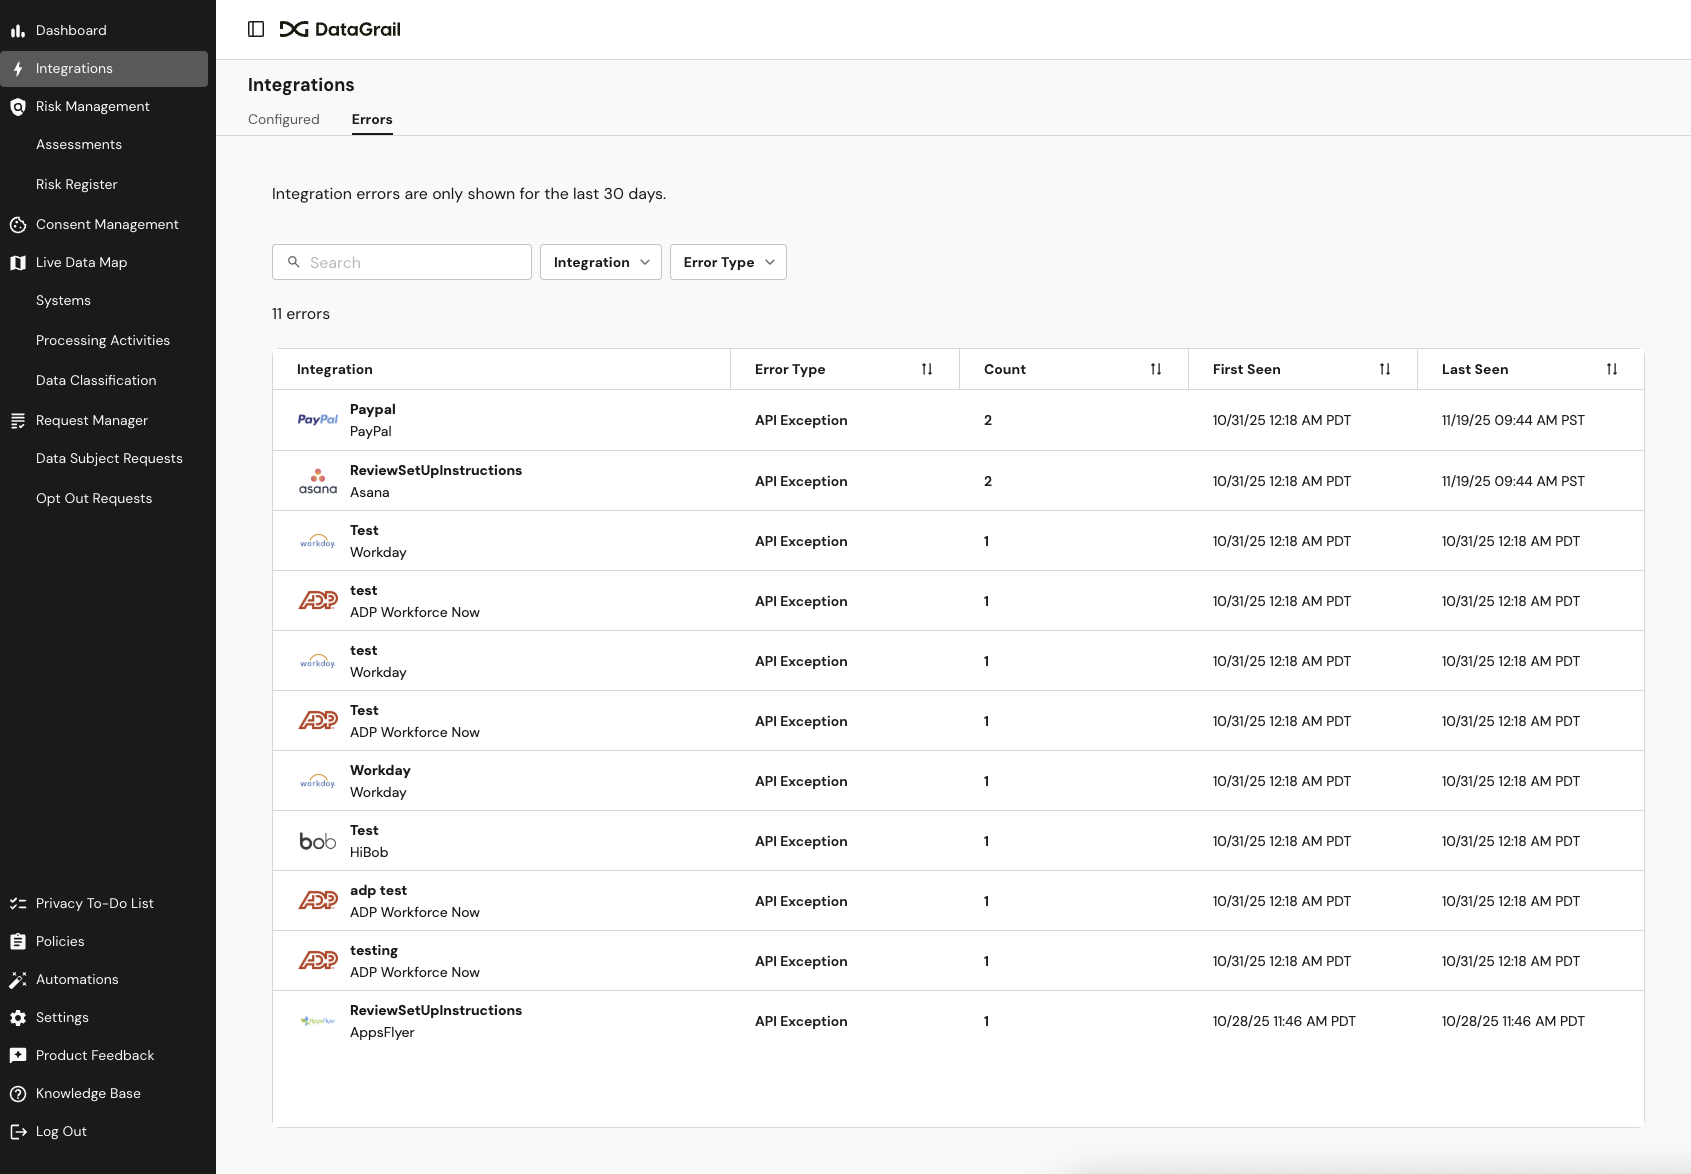Toggle sorting on the Last Seen column
1691x1174 pixels.
point(1611,369)
